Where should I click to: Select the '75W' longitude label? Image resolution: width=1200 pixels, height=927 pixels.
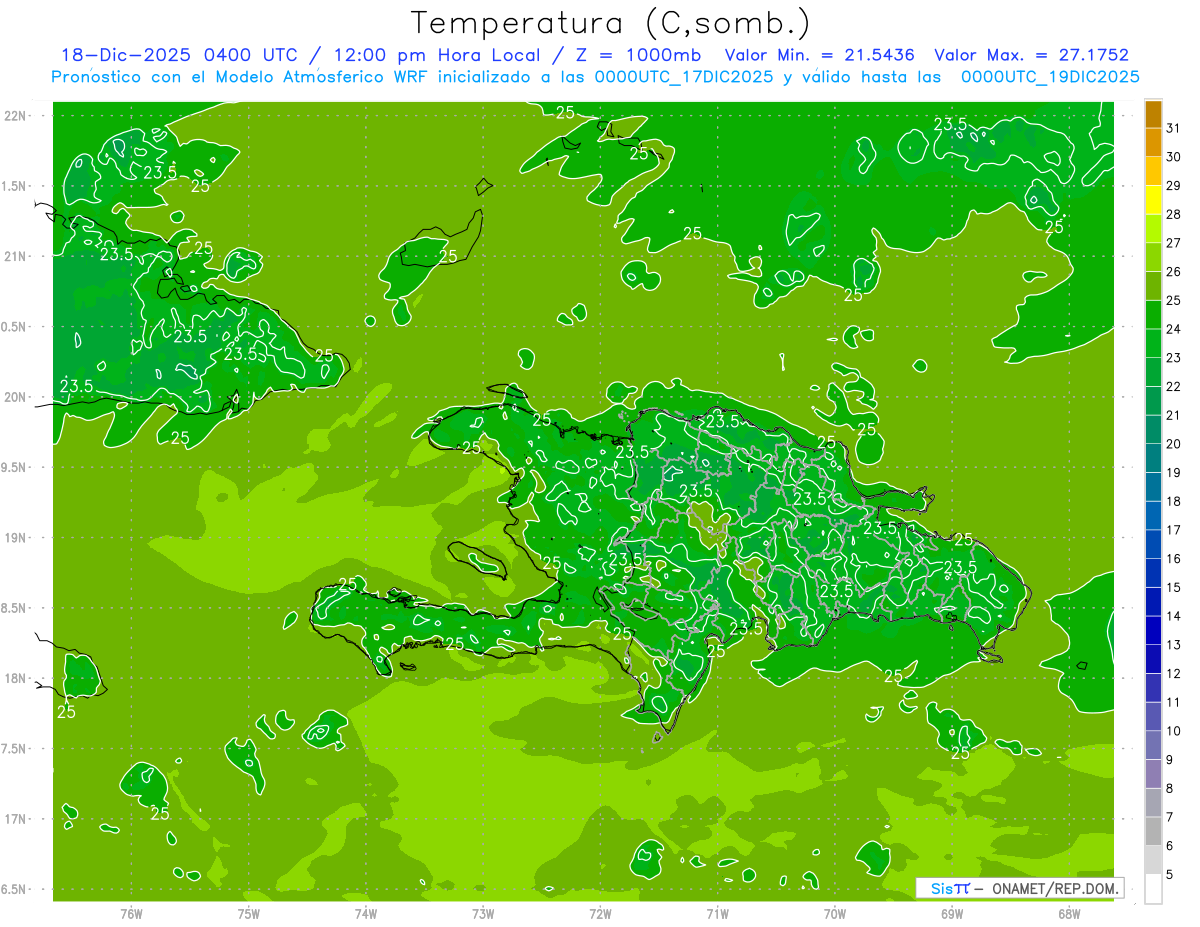click(248, 914)
